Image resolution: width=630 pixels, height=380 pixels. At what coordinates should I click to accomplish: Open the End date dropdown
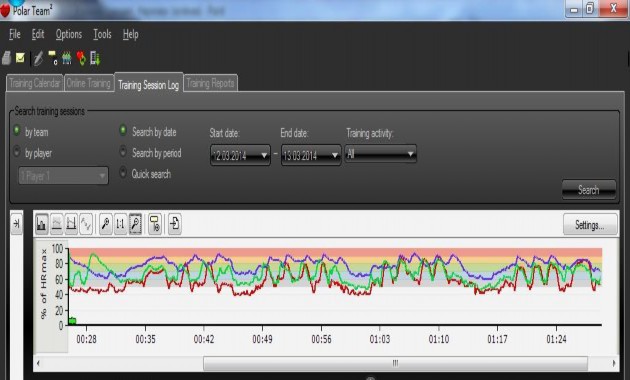(x=311, y=155)
